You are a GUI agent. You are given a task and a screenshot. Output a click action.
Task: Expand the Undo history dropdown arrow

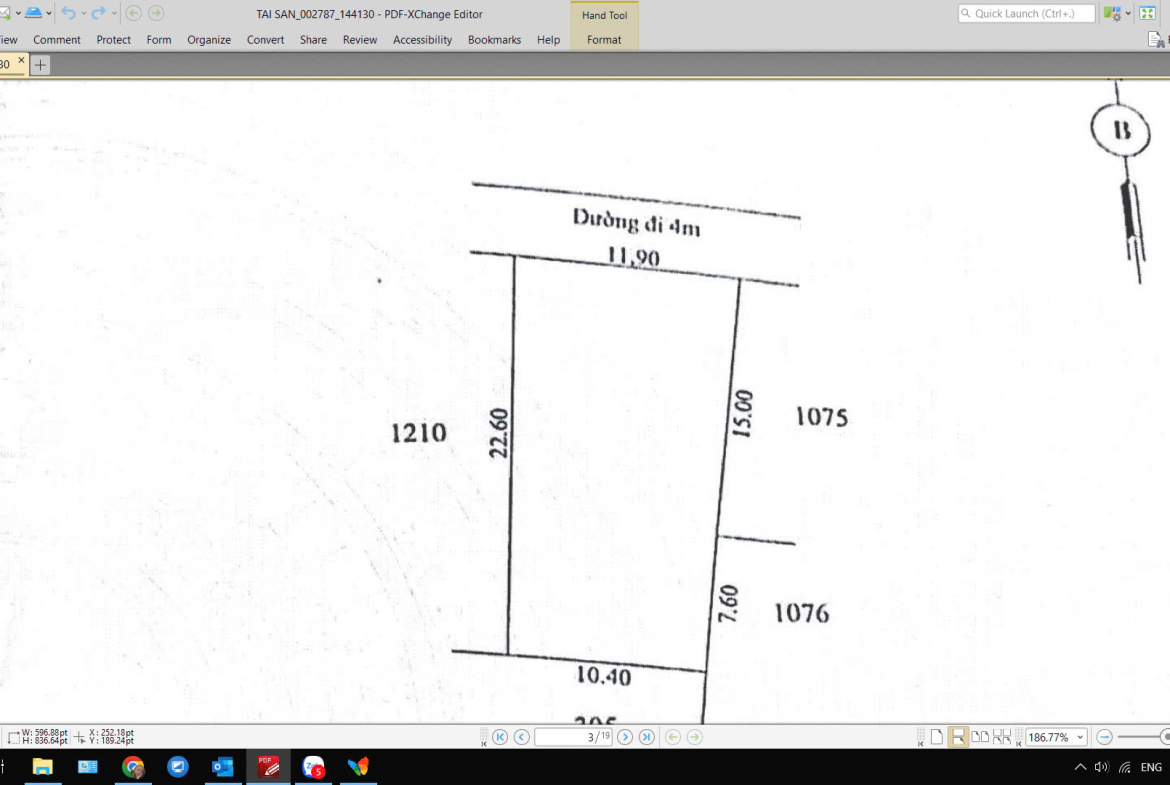point(83,13)
